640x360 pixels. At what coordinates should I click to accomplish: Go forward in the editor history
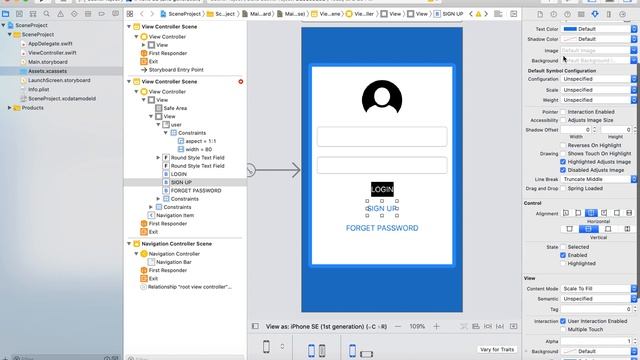[152, 14]
